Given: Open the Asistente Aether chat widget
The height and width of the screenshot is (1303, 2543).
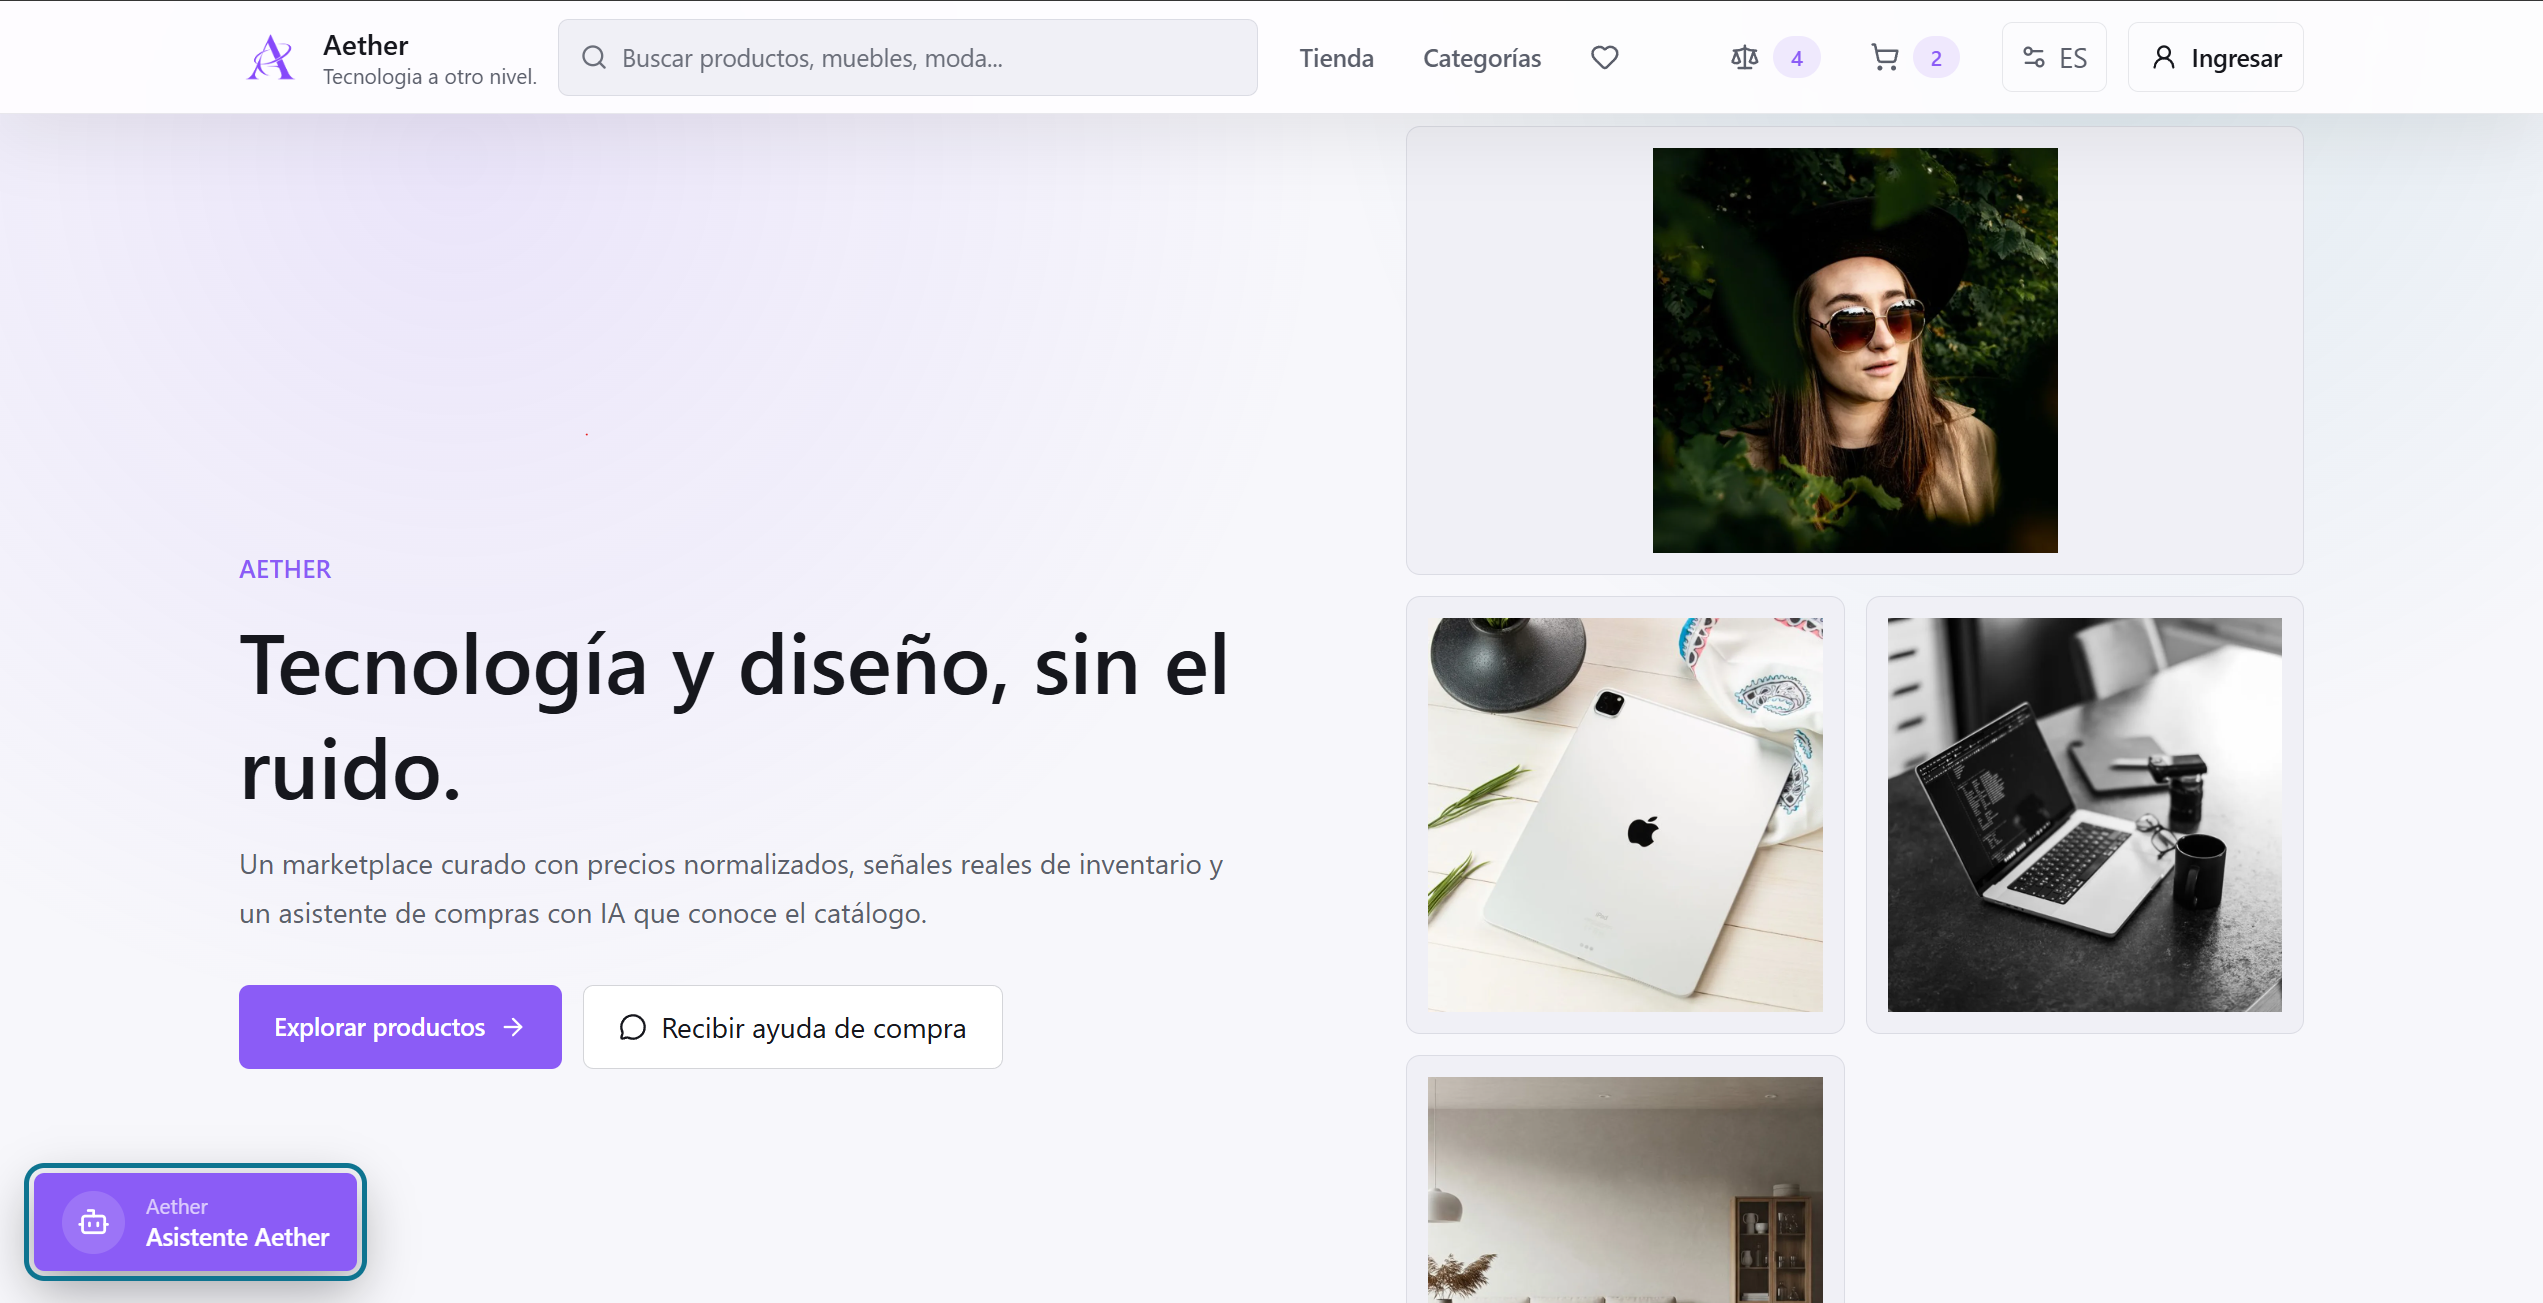Looking at the screenshot, I should coord(196,1222).
